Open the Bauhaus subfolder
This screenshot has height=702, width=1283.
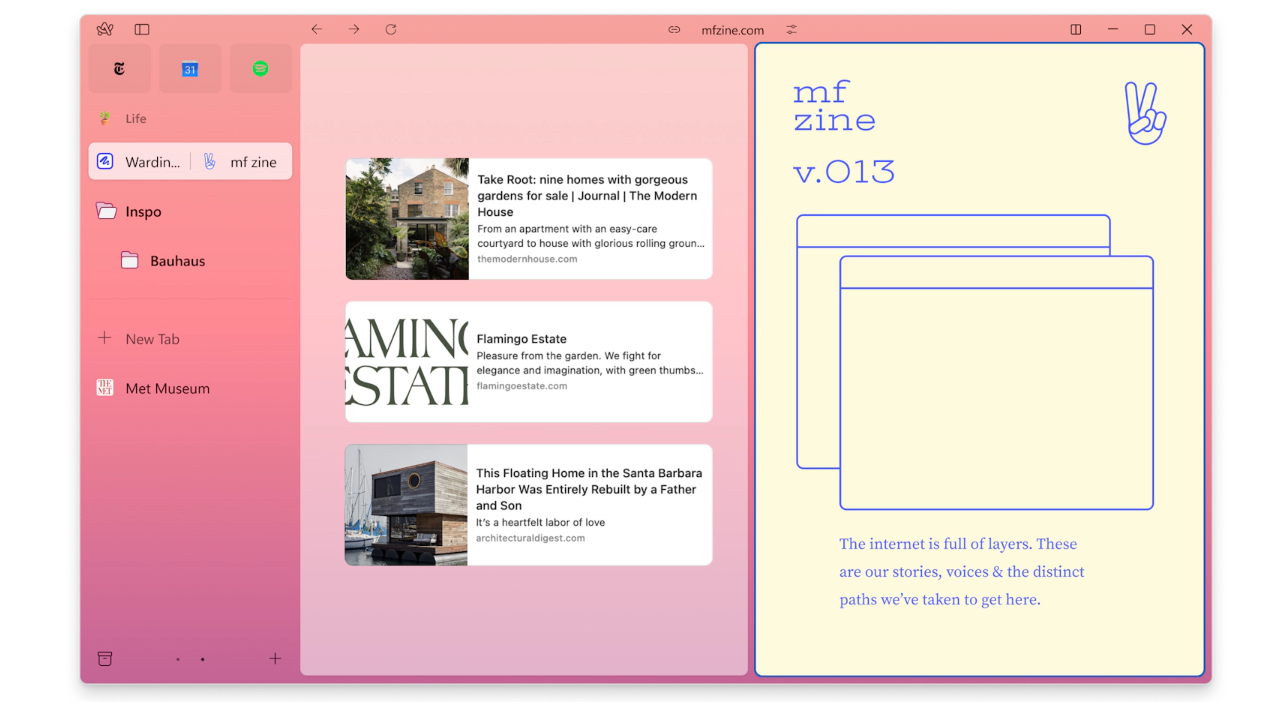pyautogui.click(x=176, y=261)
